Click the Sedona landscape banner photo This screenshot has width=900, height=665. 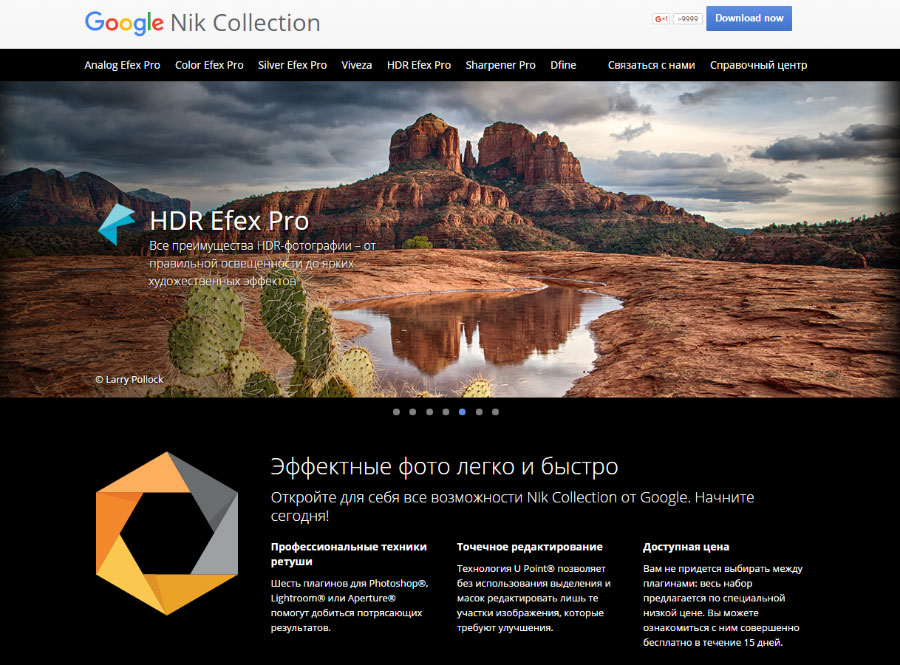coord(450,239)
